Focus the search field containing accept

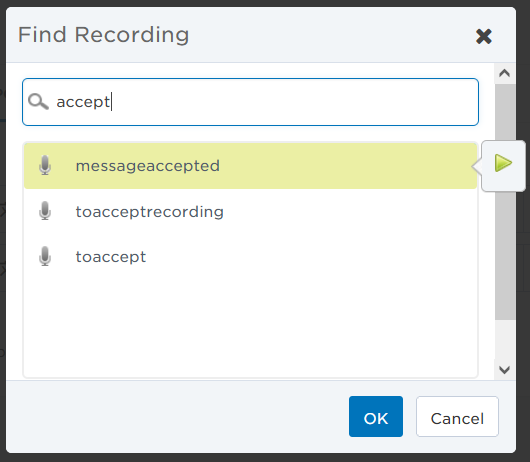pos(250,102)
